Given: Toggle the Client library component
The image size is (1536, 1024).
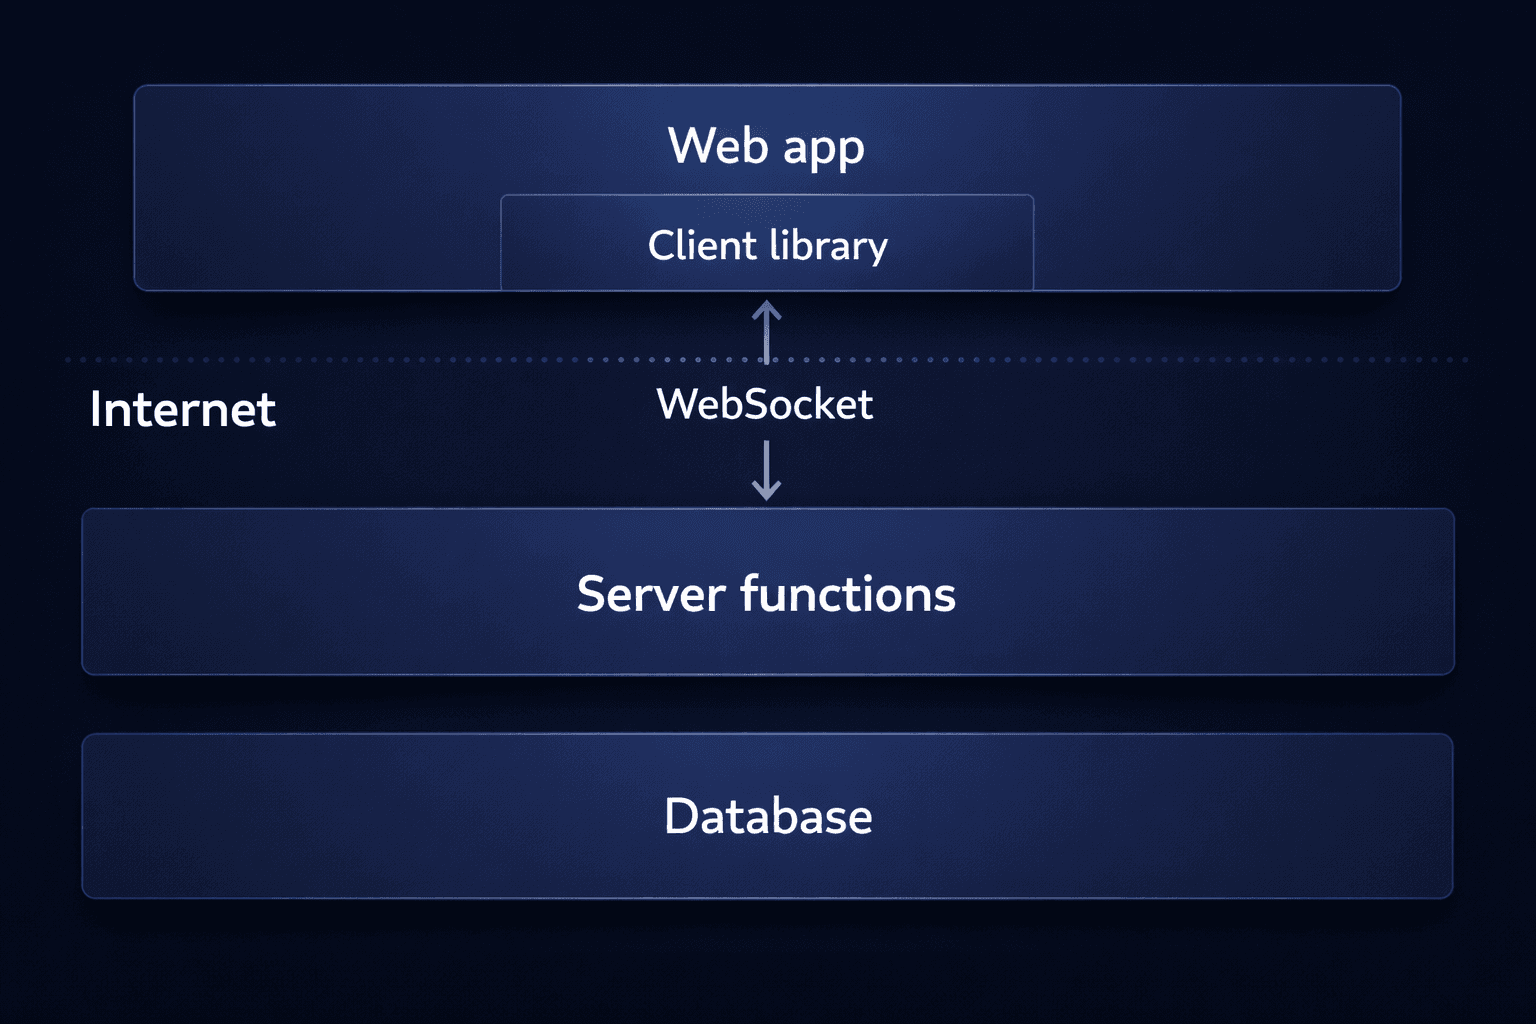Looking at the screenshot, I should pos(767,243).
